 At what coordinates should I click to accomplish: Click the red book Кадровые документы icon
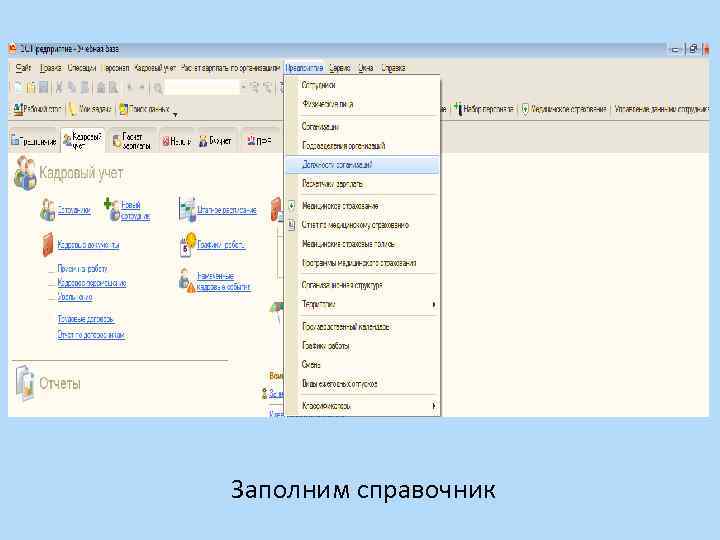(48, 244)
